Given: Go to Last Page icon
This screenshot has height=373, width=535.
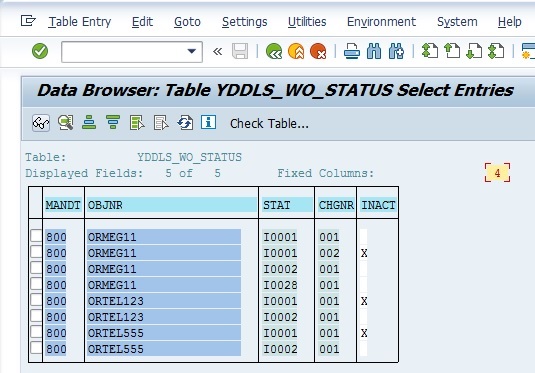Looking at the screenshot, I should pyautogui.click(x=496, y=52).
